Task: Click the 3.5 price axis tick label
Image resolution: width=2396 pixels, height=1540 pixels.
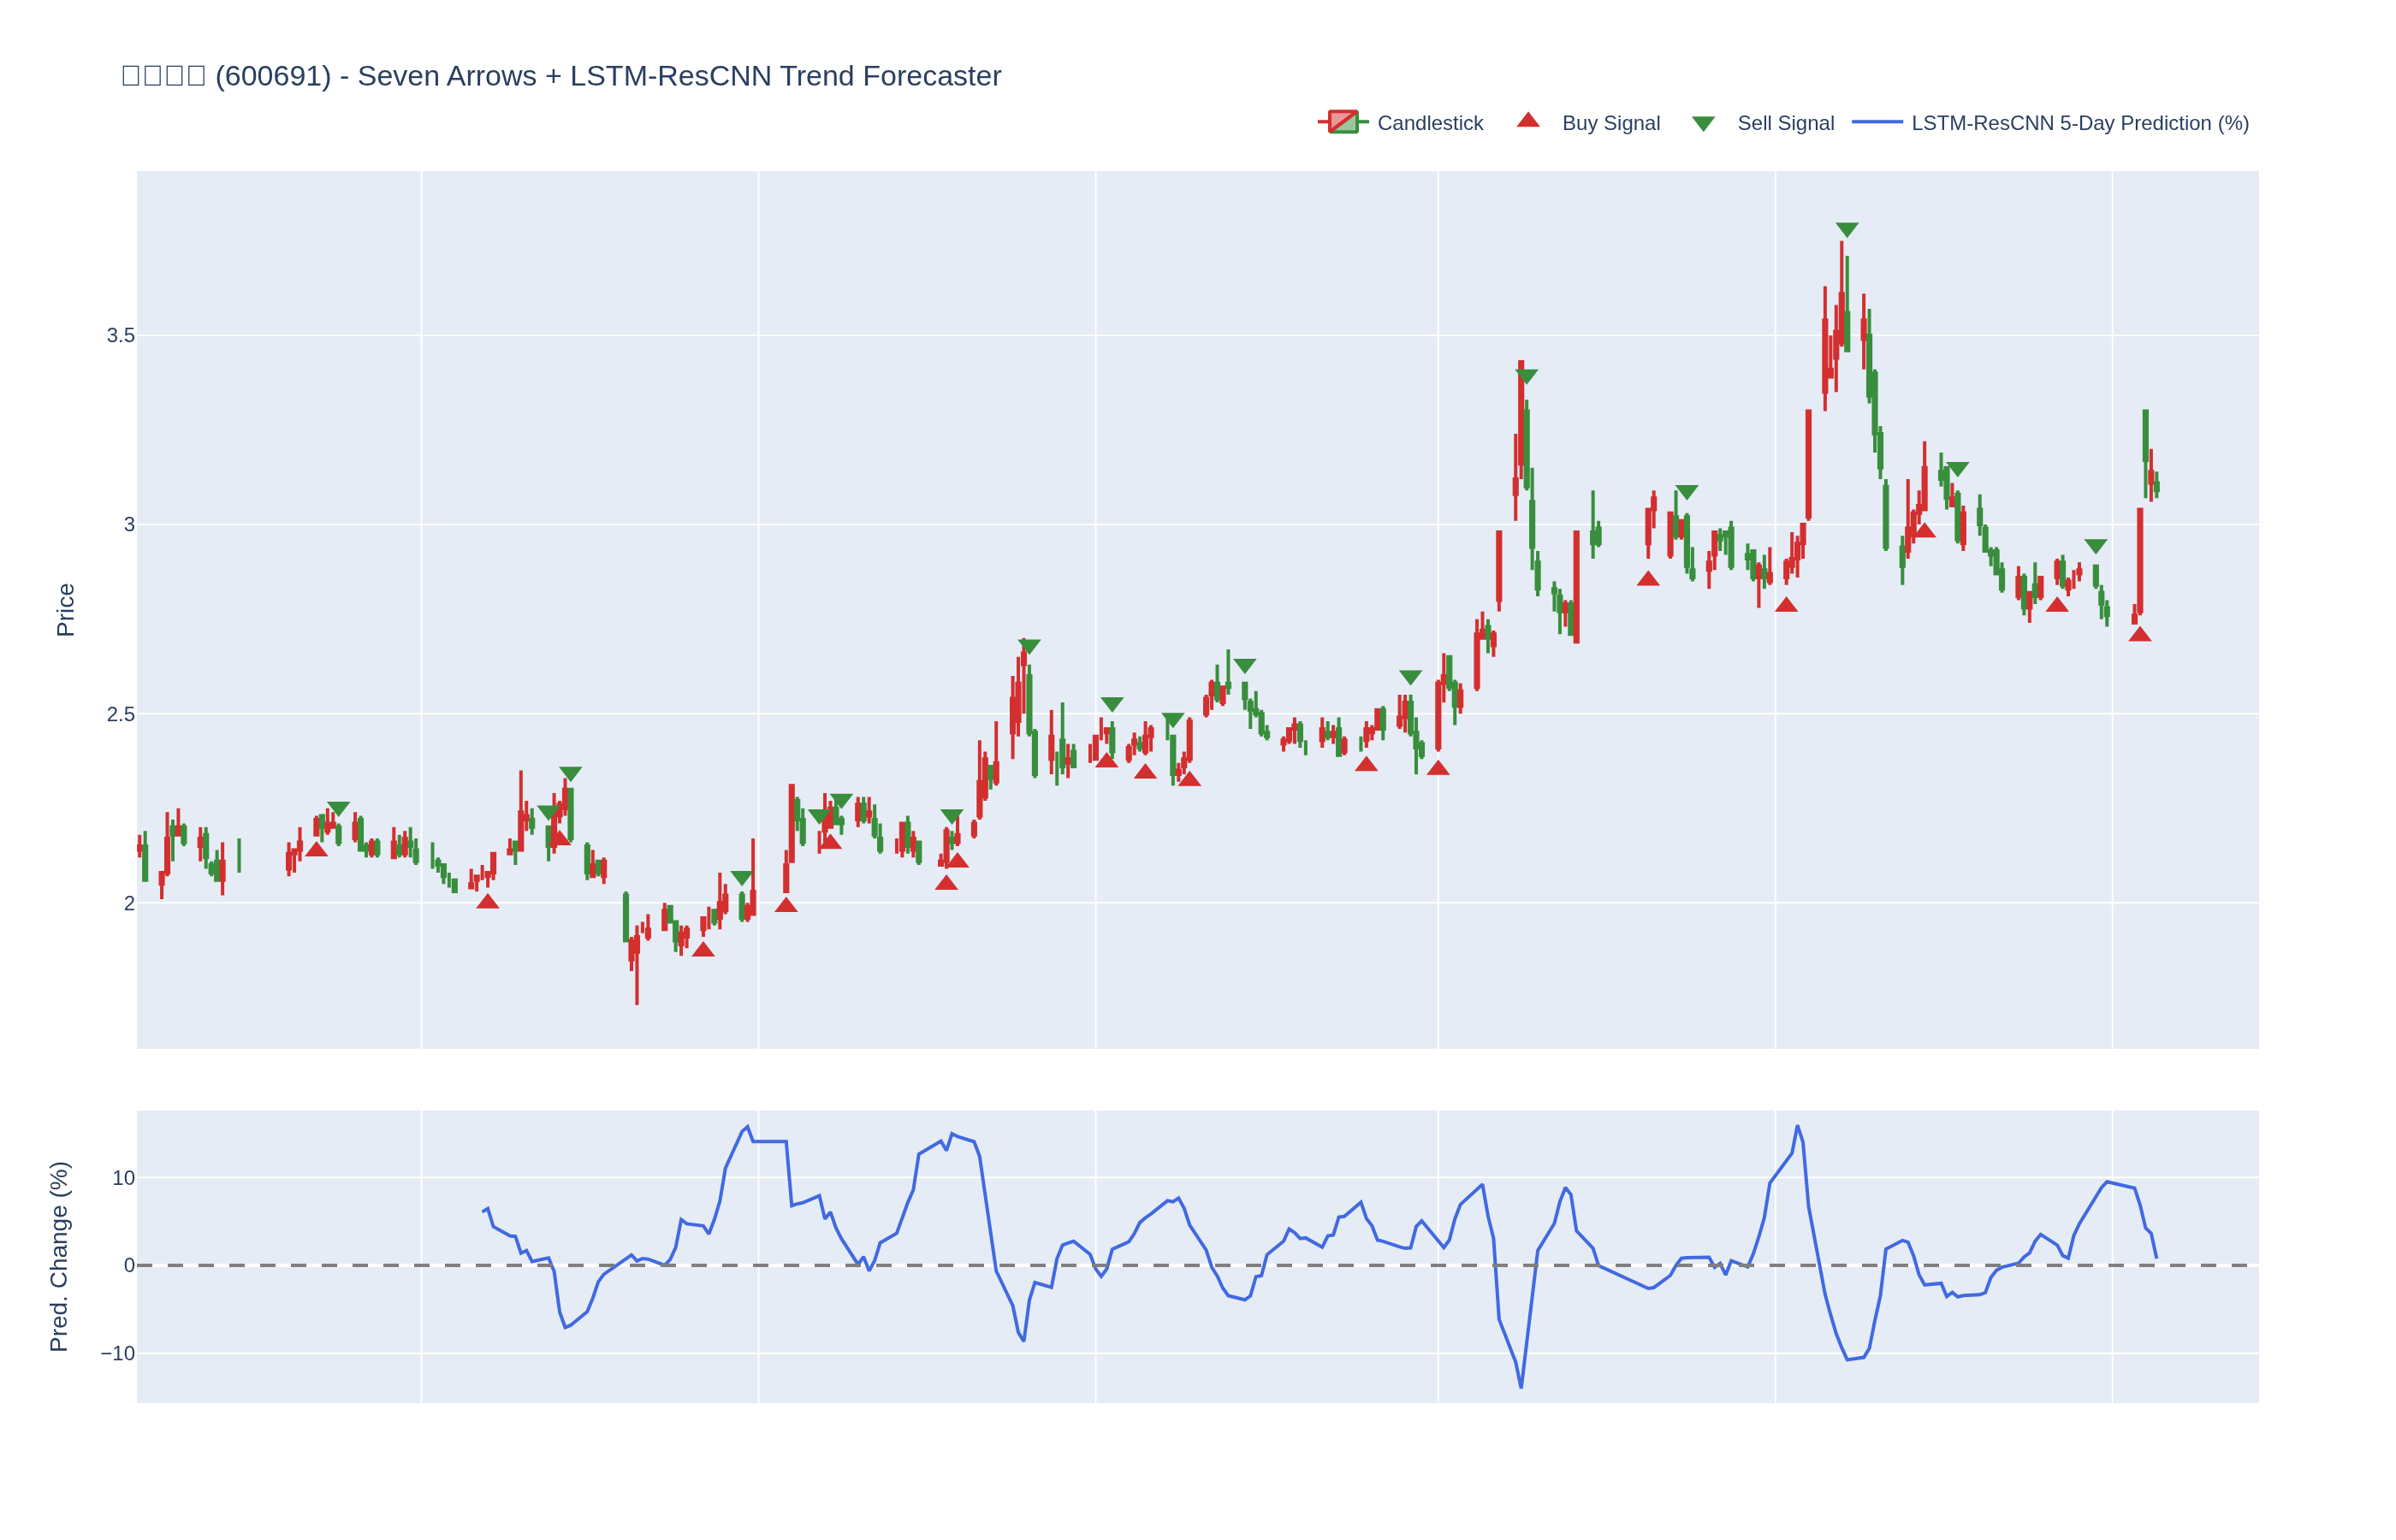Action: 121,336
